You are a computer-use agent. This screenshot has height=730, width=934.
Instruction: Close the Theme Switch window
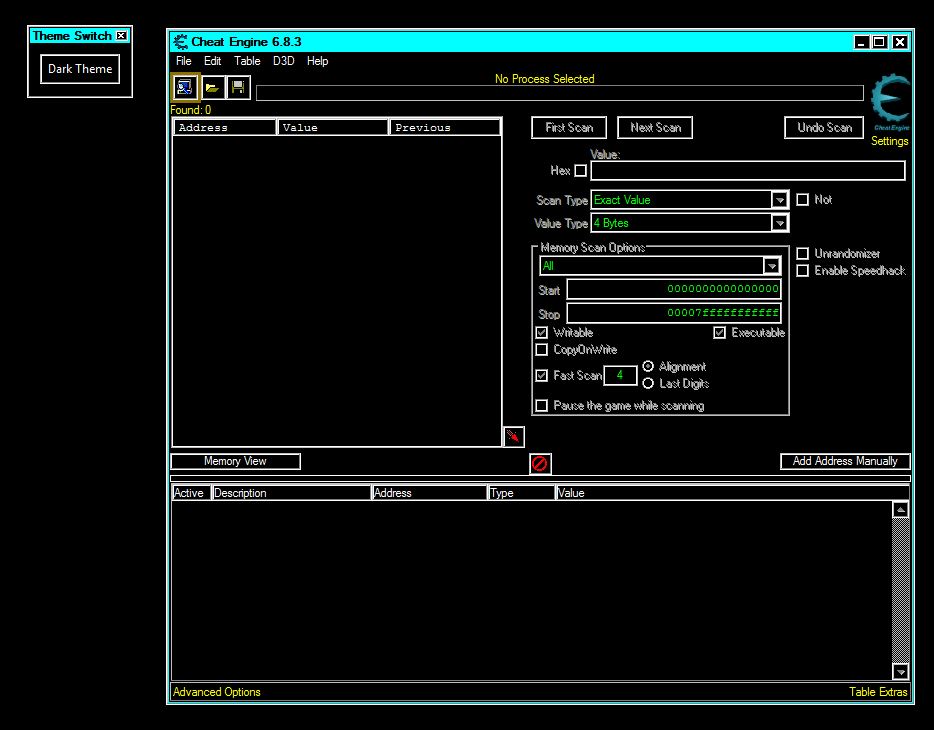pyautogui.click(x=122, y=36)
